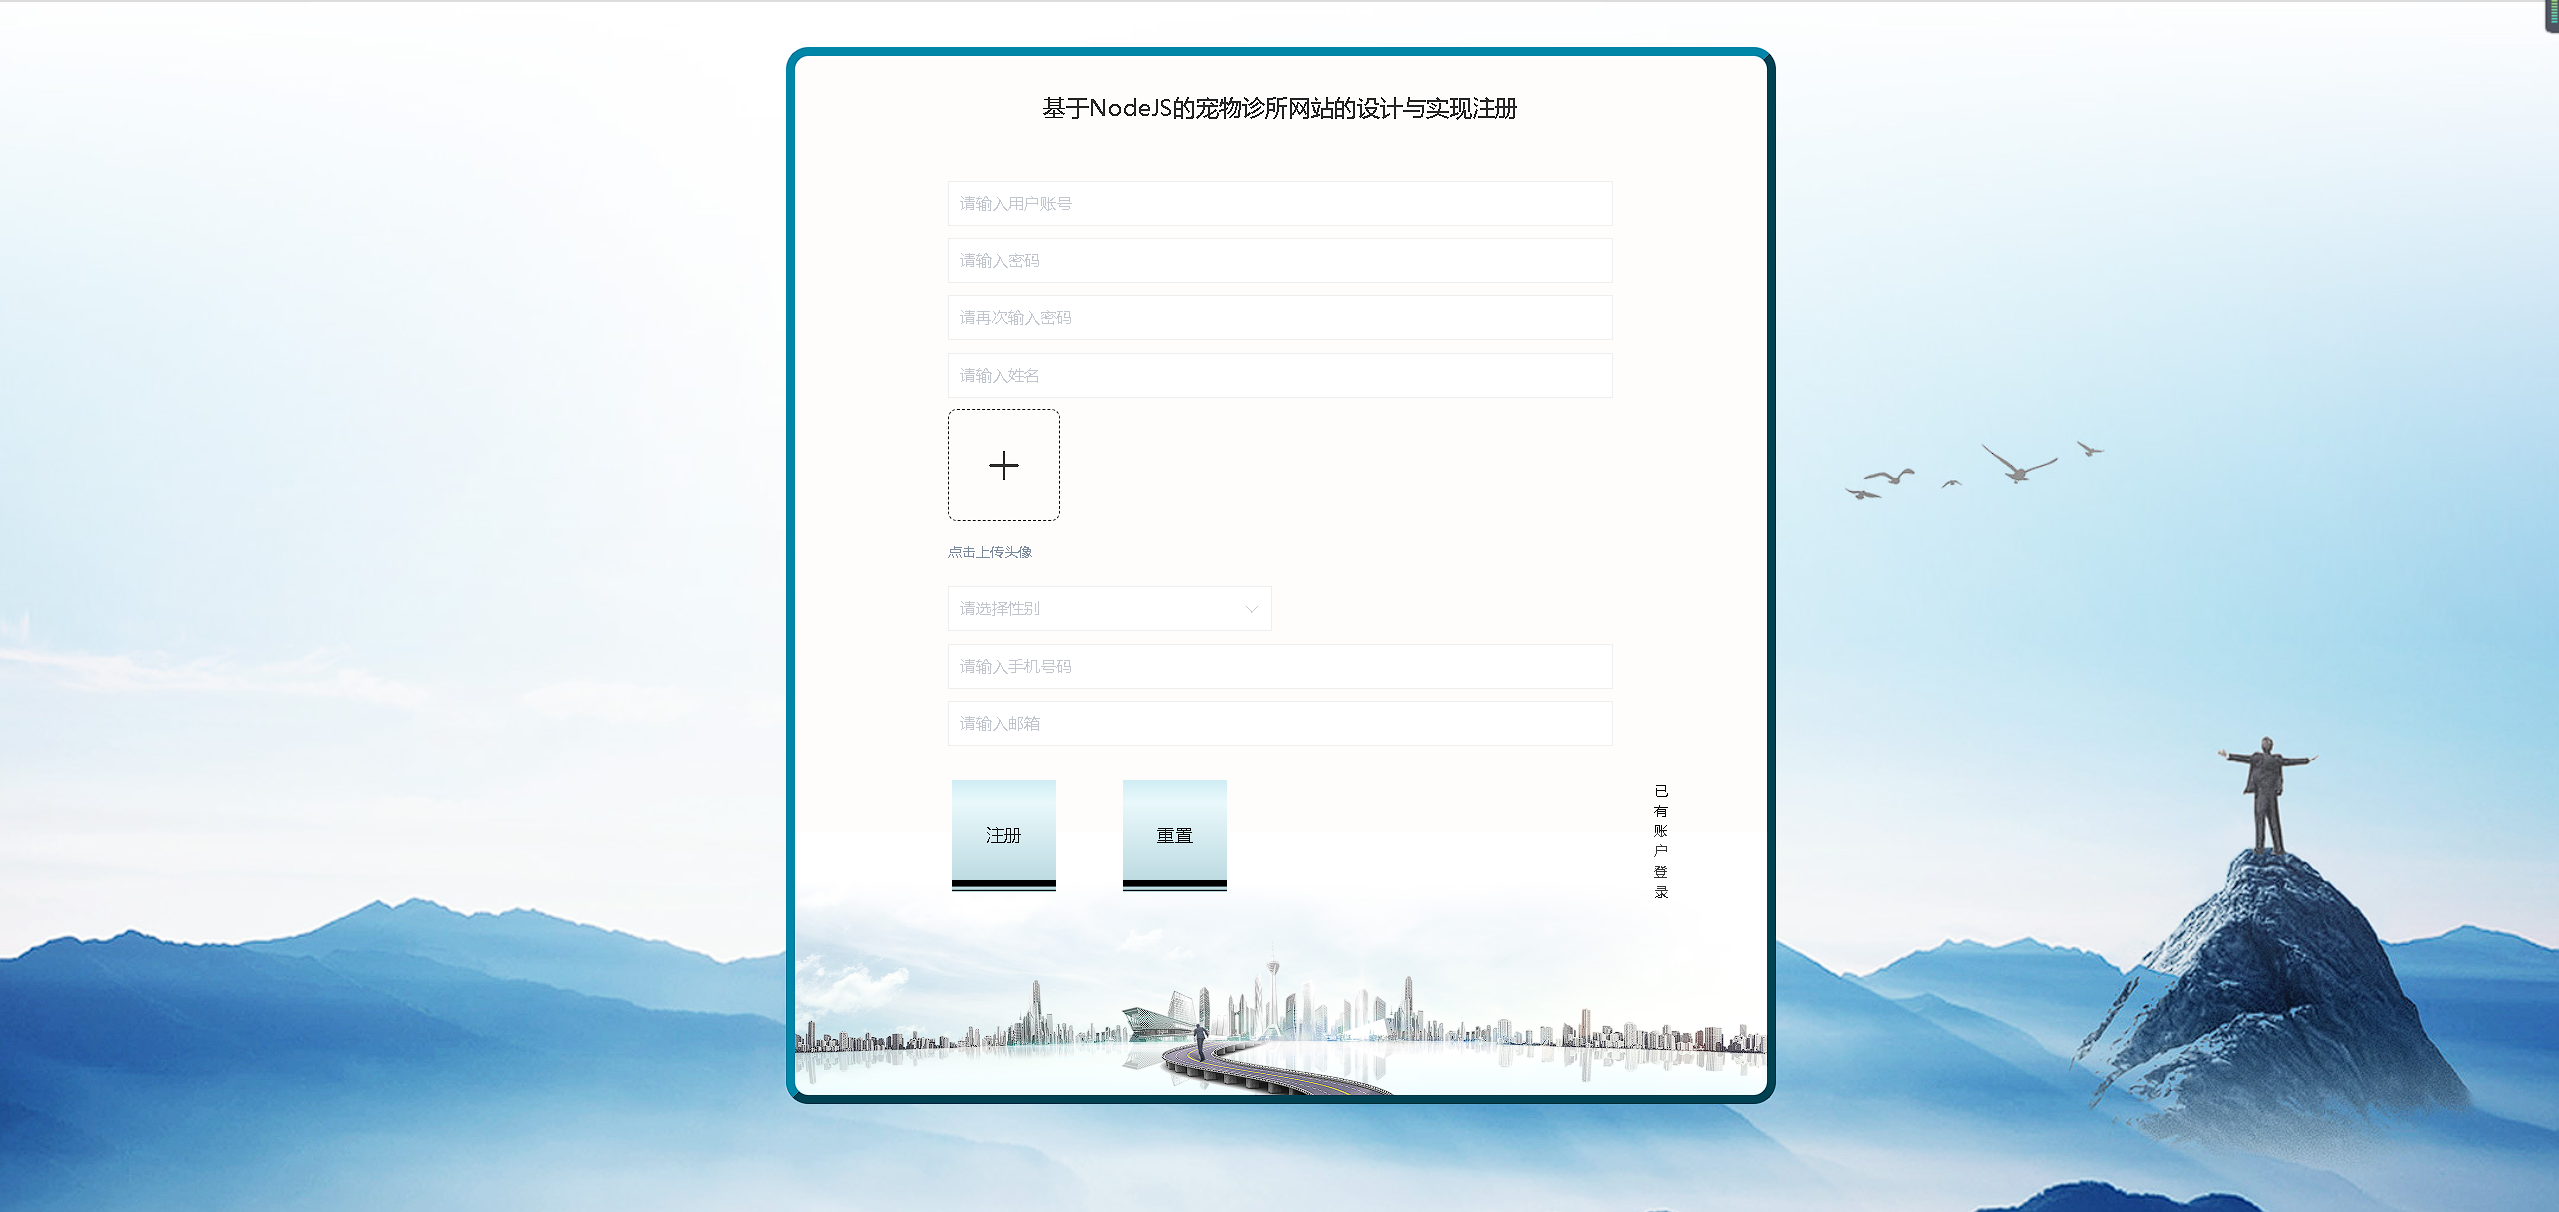
Task: Click the plus icon to upload avatar
Action: (1003, 465)
